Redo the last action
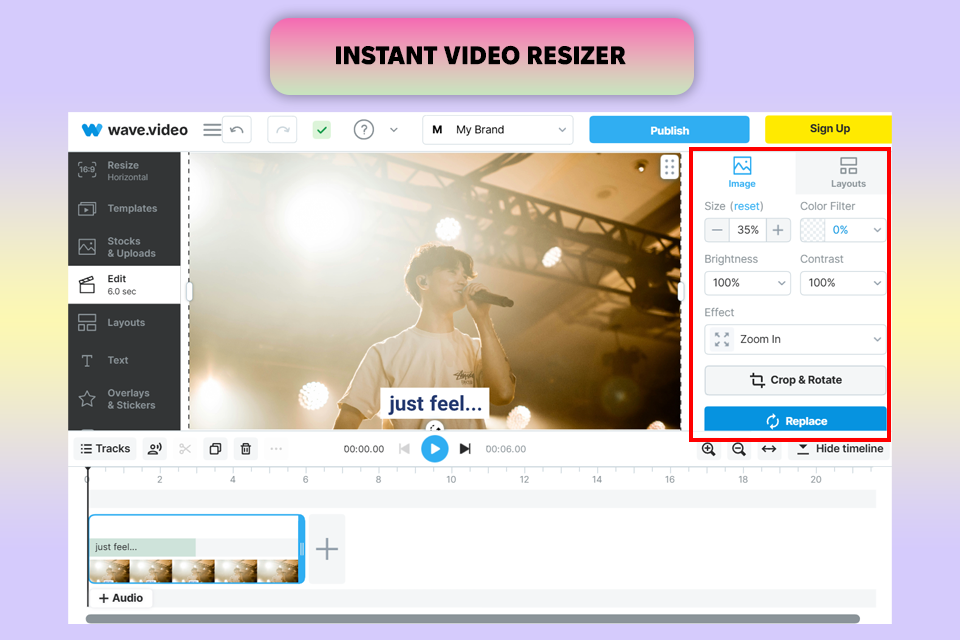The image size is (960, 640). point(282,130)
